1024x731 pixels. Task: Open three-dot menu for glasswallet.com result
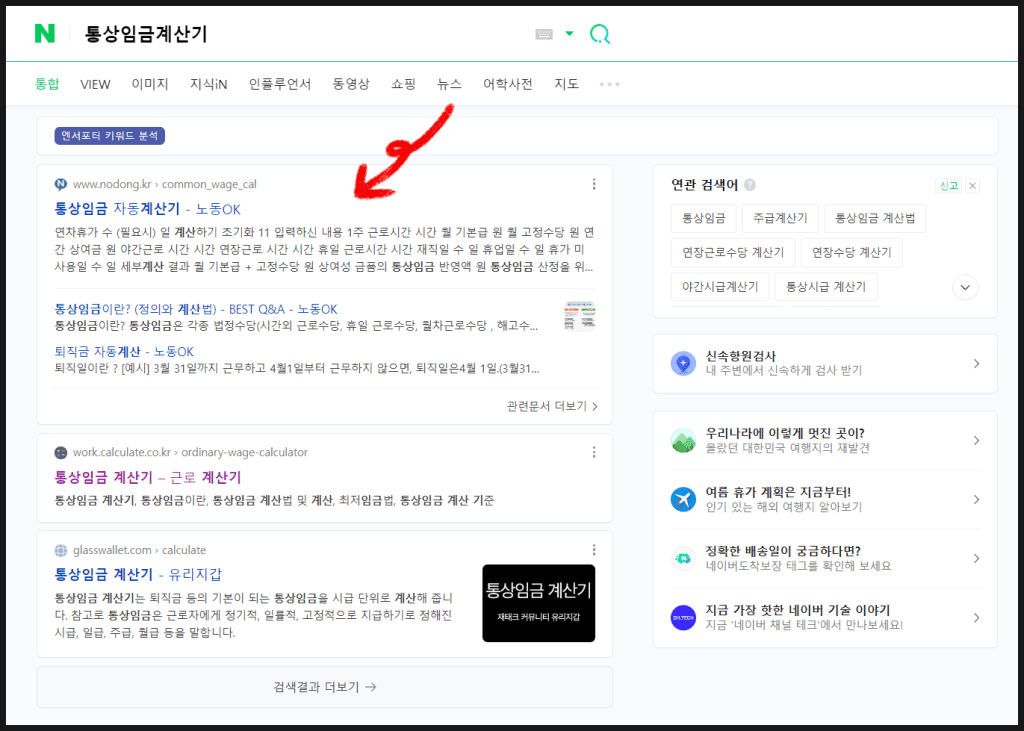(594, 549)
